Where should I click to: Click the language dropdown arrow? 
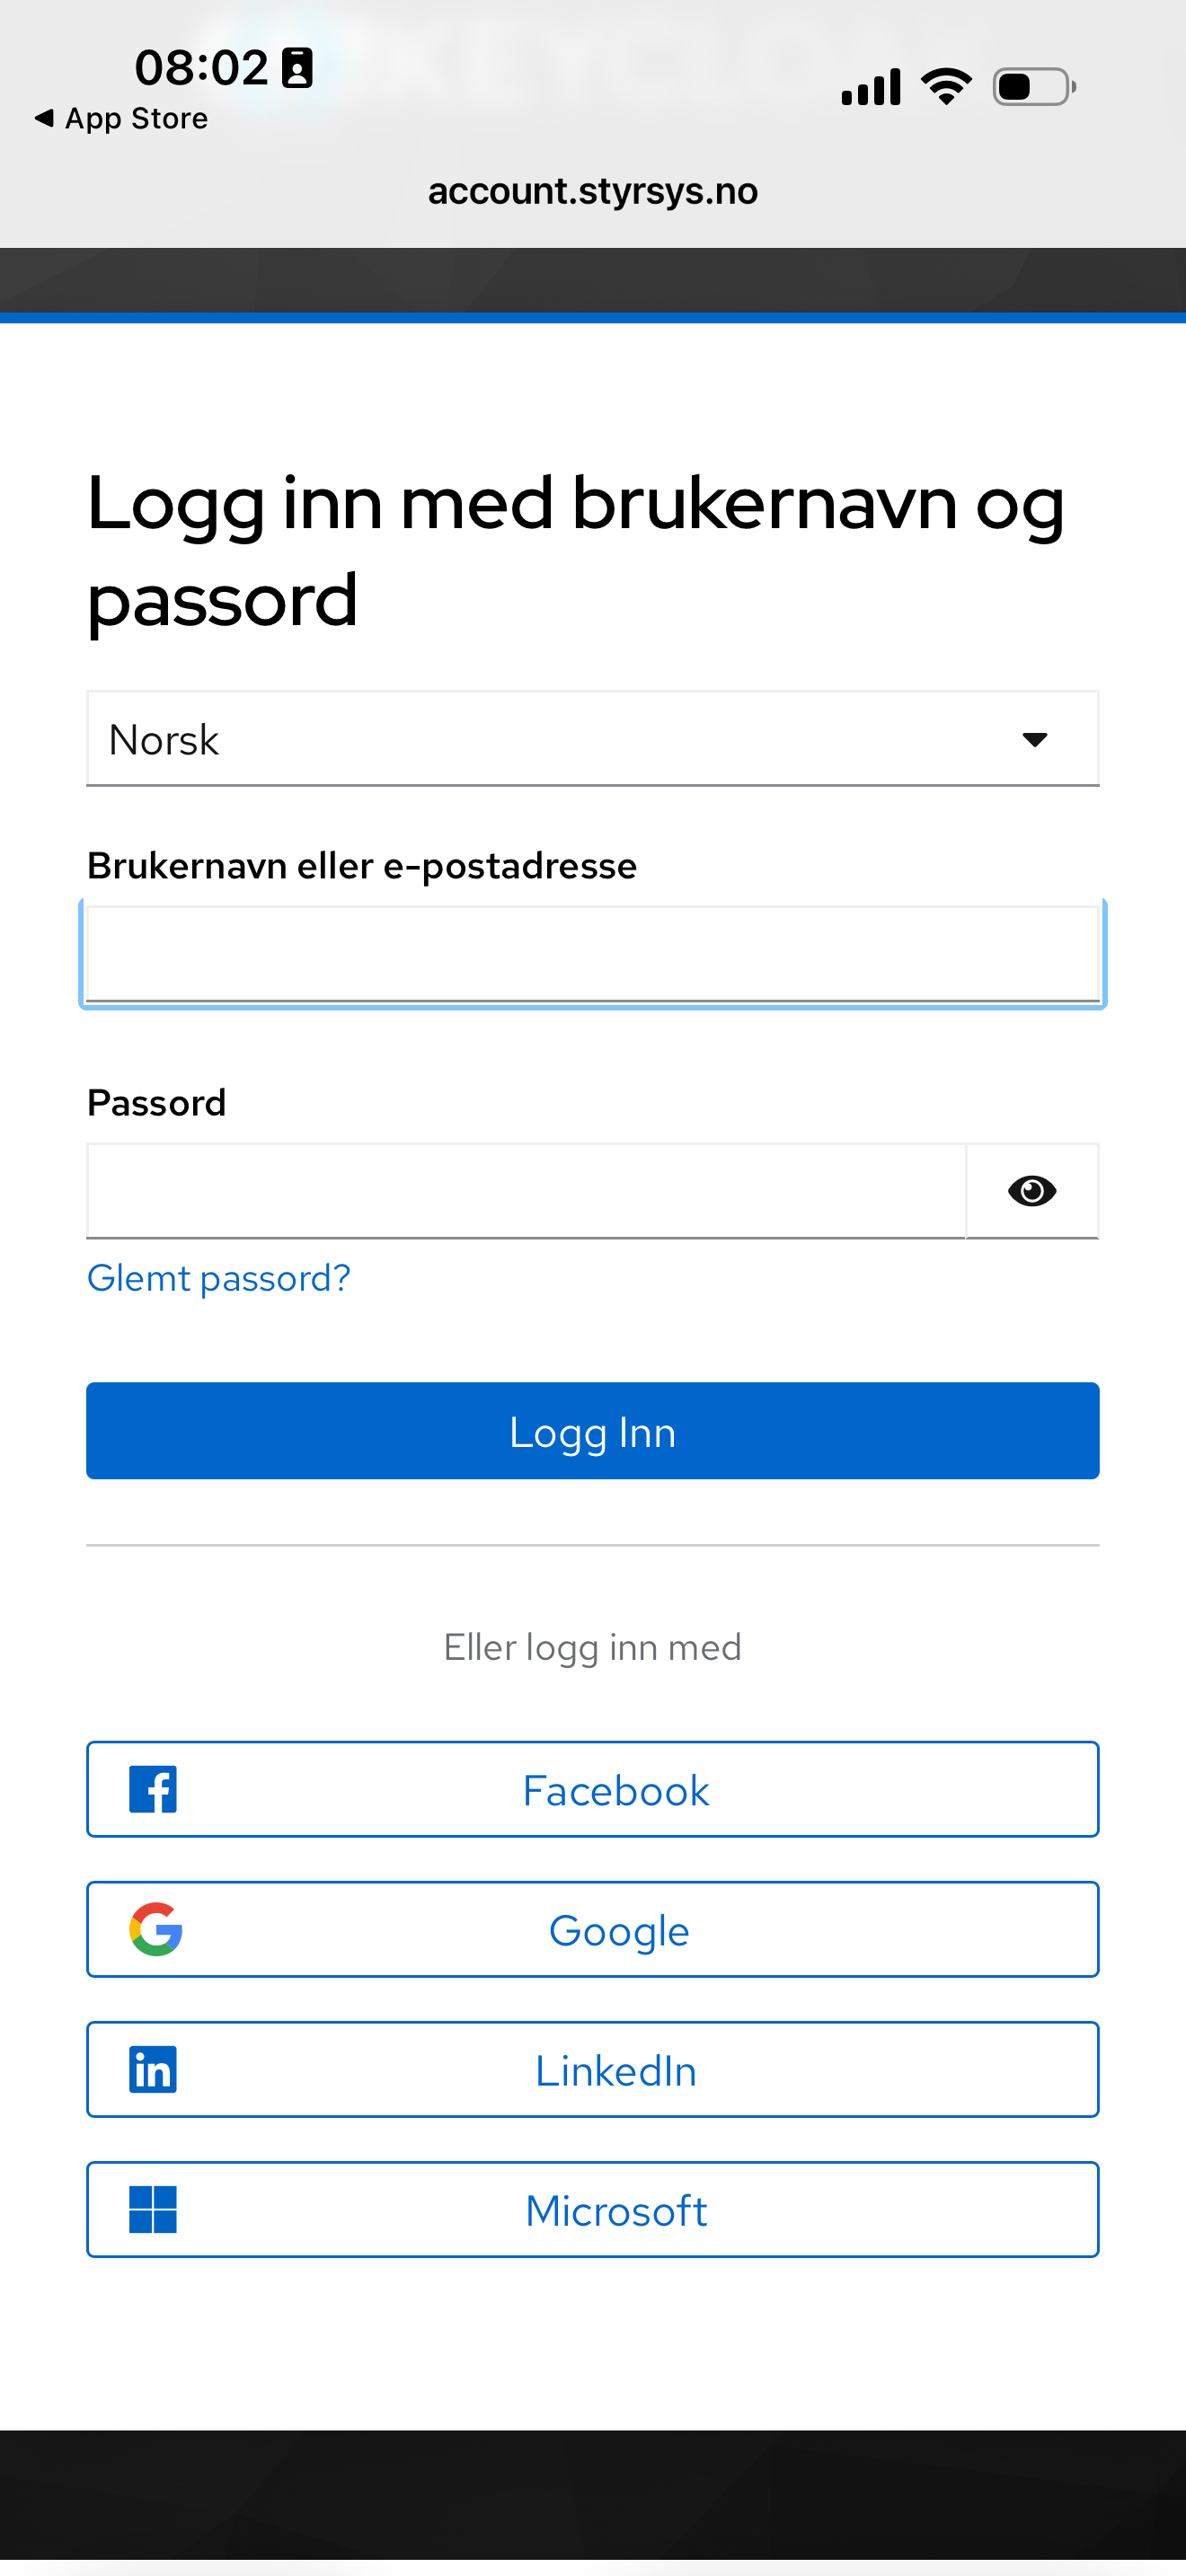[1034, 739]
